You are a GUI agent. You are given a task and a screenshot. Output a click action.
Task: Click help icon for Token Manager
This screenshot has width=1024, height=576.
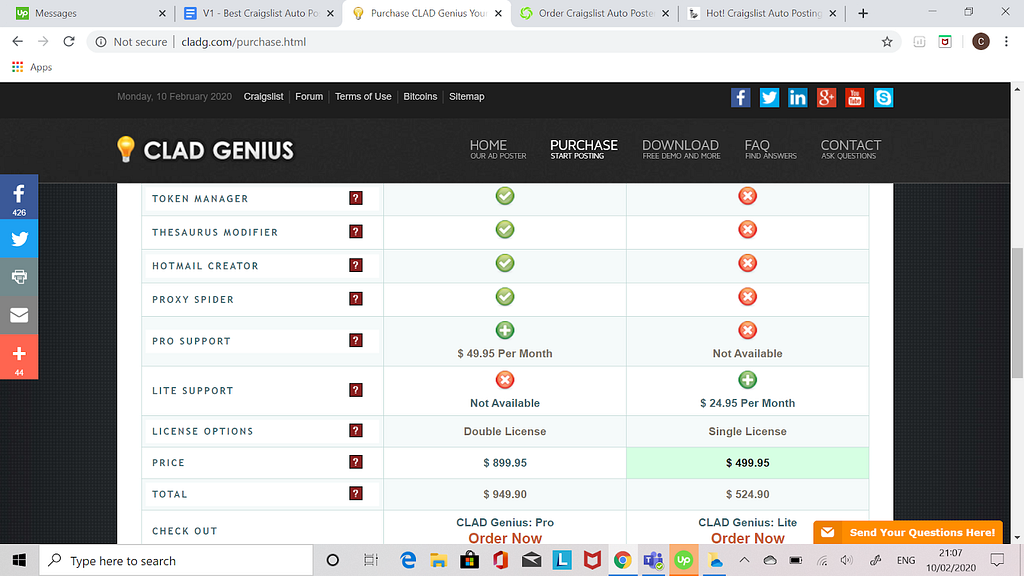(356, 198)
